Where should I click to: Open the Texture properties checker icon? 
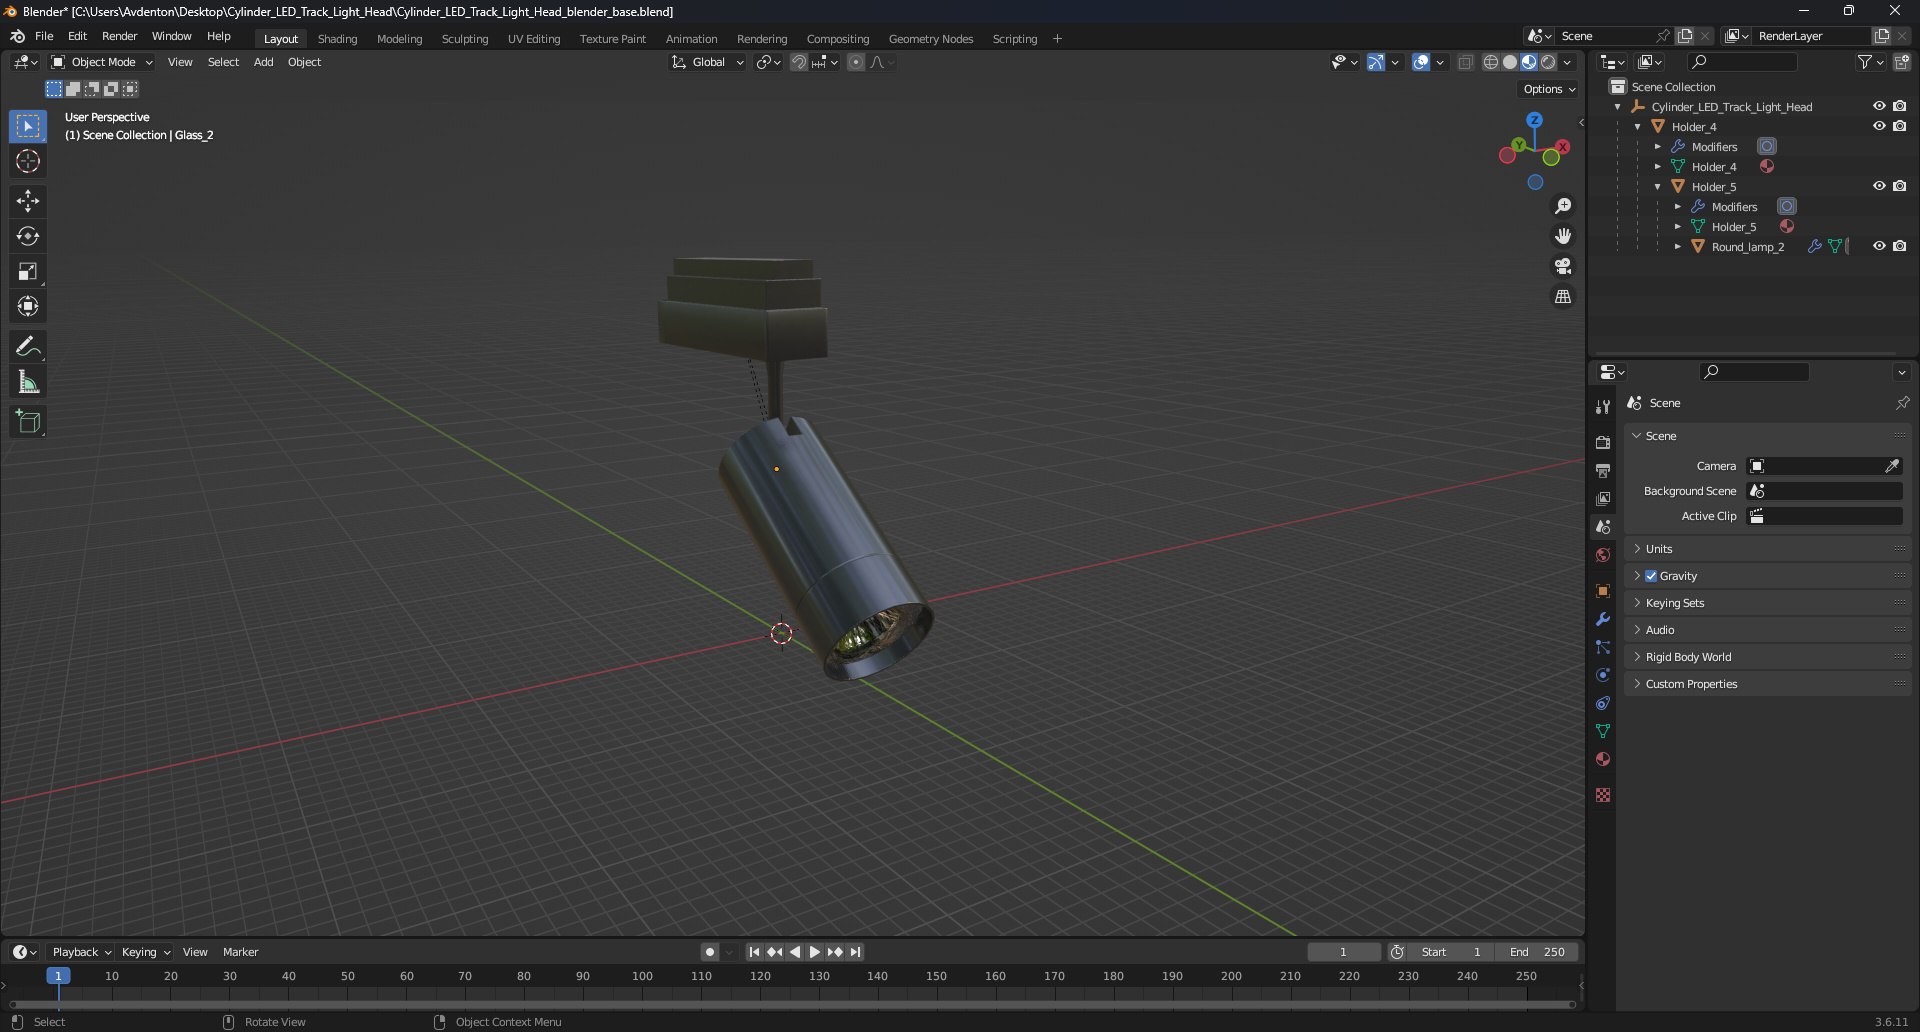tap(1603, 795)
